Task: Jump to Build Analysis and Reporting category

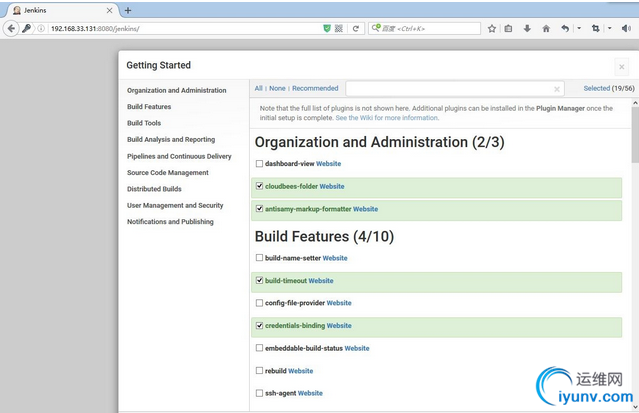Action: 171,139
